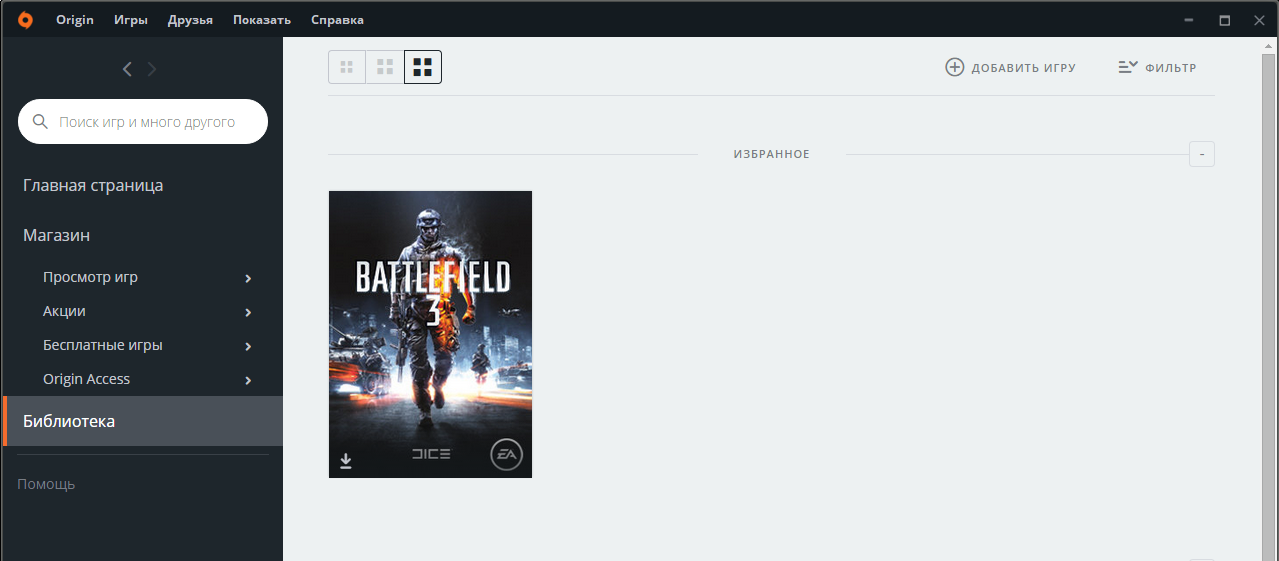The width and height of the screenshot is (1279, 561).
Task: Open the Battlefield 3 game tile
Action: [x=430, y=334]
